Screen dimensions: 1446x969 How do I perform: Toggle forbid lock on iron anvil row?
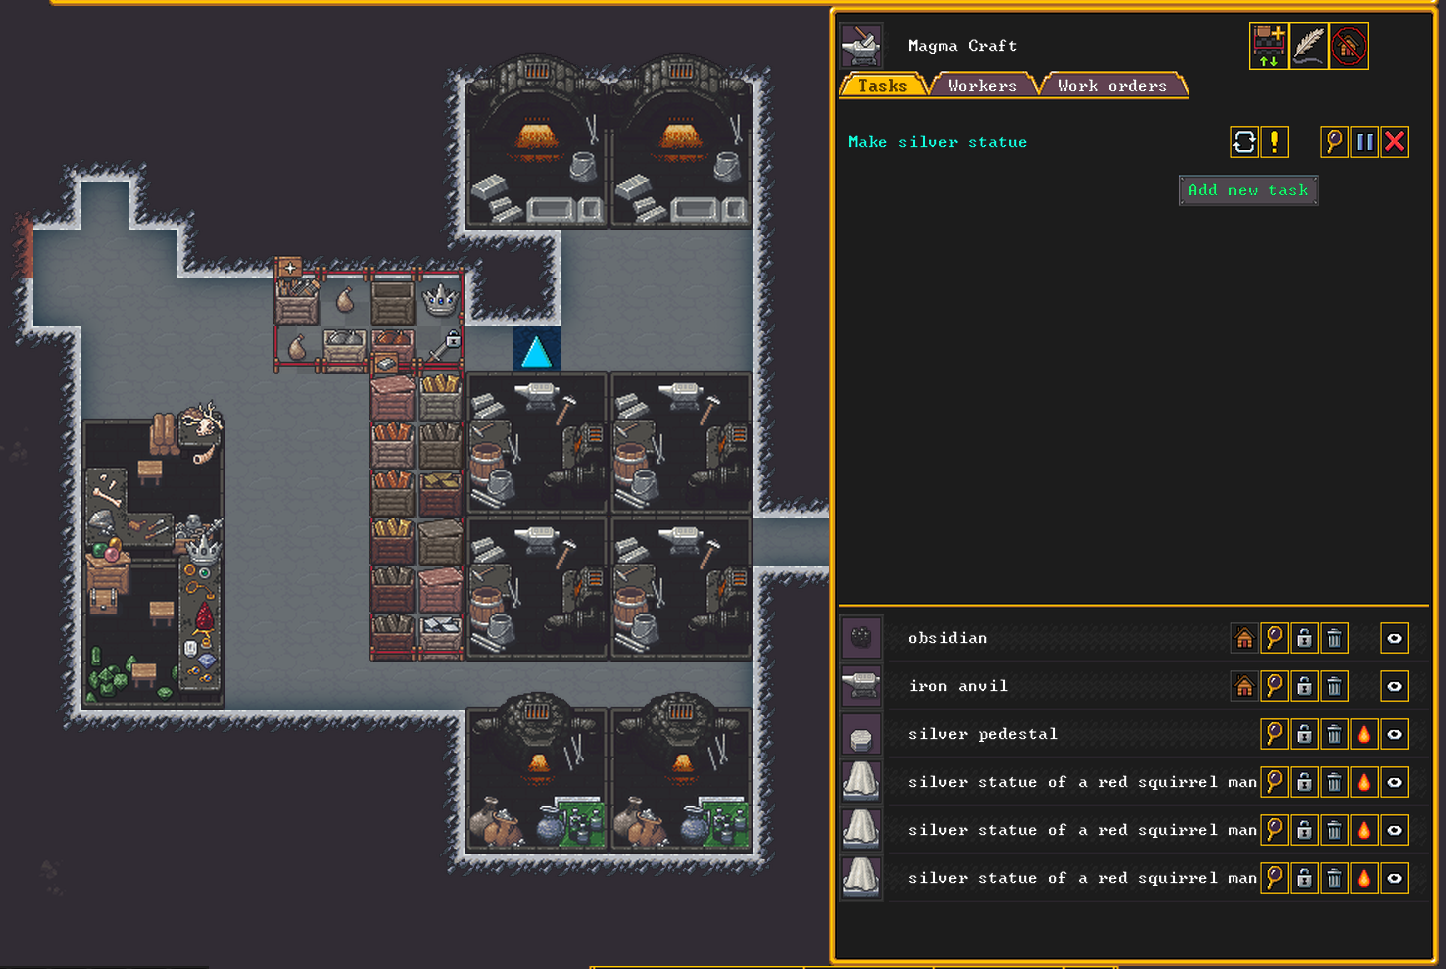(1304, 686)
